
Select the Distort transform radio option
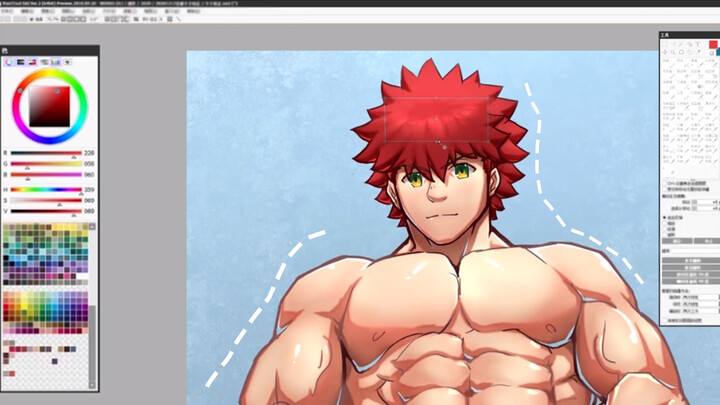(665, 229)
